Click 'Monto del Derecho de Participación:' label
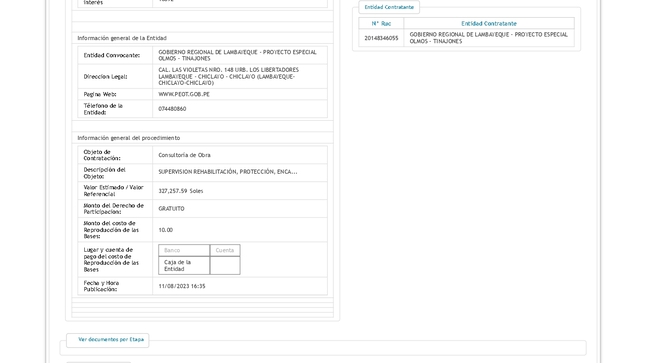Image resolution: width=645 pixels, height=363 pixels. tap(114, 209)
